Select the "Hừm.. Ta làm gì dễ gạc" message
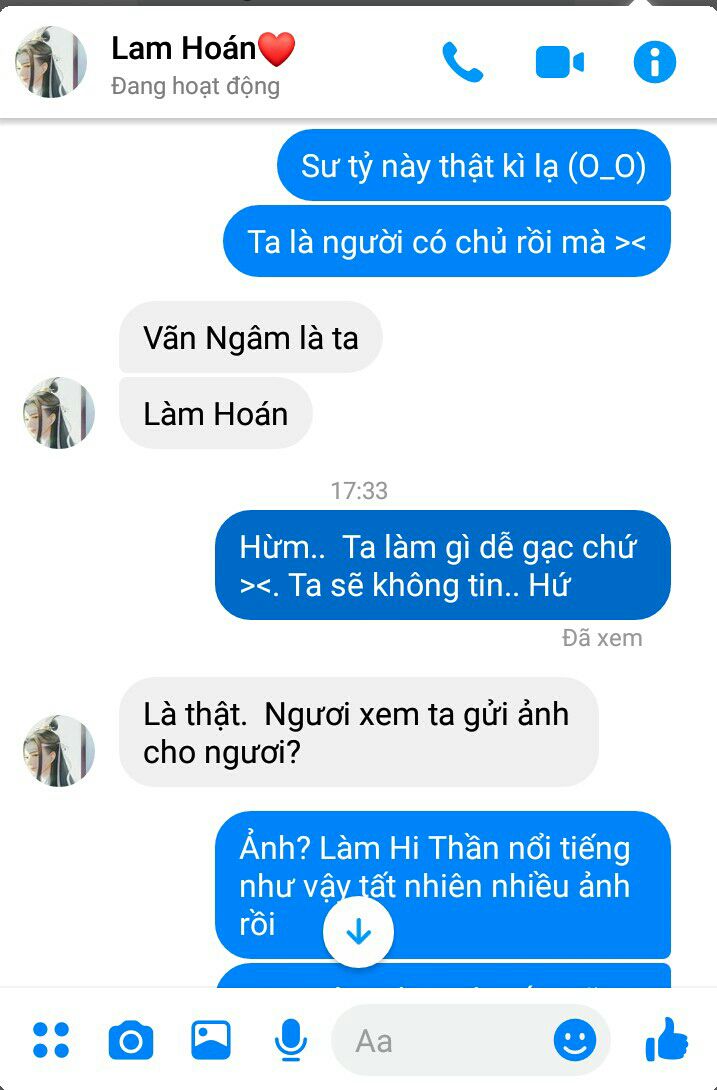This screenshot has width=717, height=1090. [442, 565]
